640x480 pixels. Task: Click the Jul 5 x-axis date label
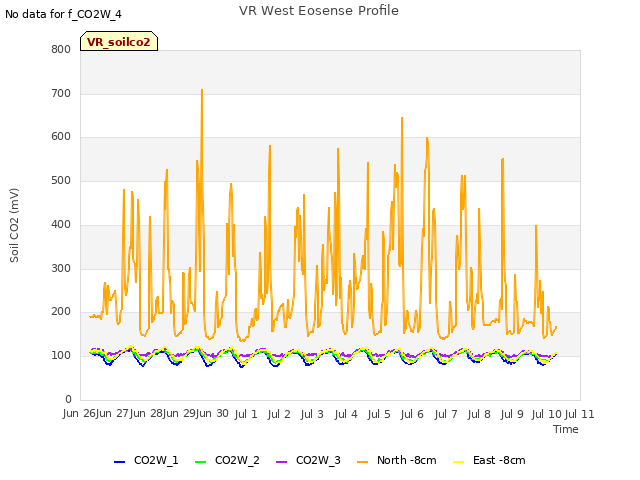[379, 414]
